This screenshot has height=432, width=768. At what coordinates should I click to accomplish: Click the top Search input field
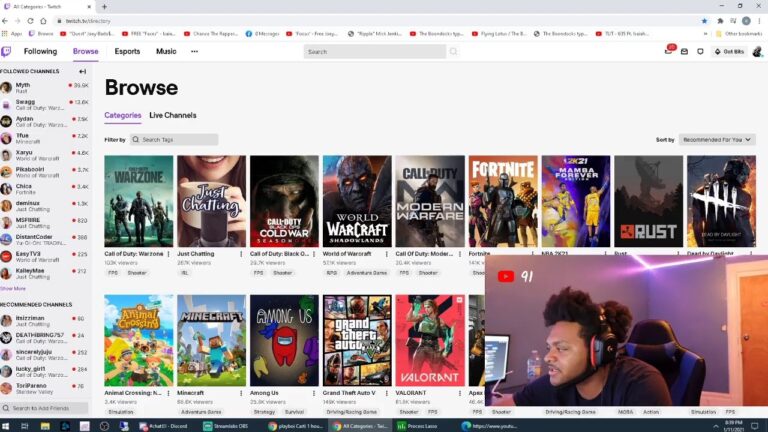(375, 51)
